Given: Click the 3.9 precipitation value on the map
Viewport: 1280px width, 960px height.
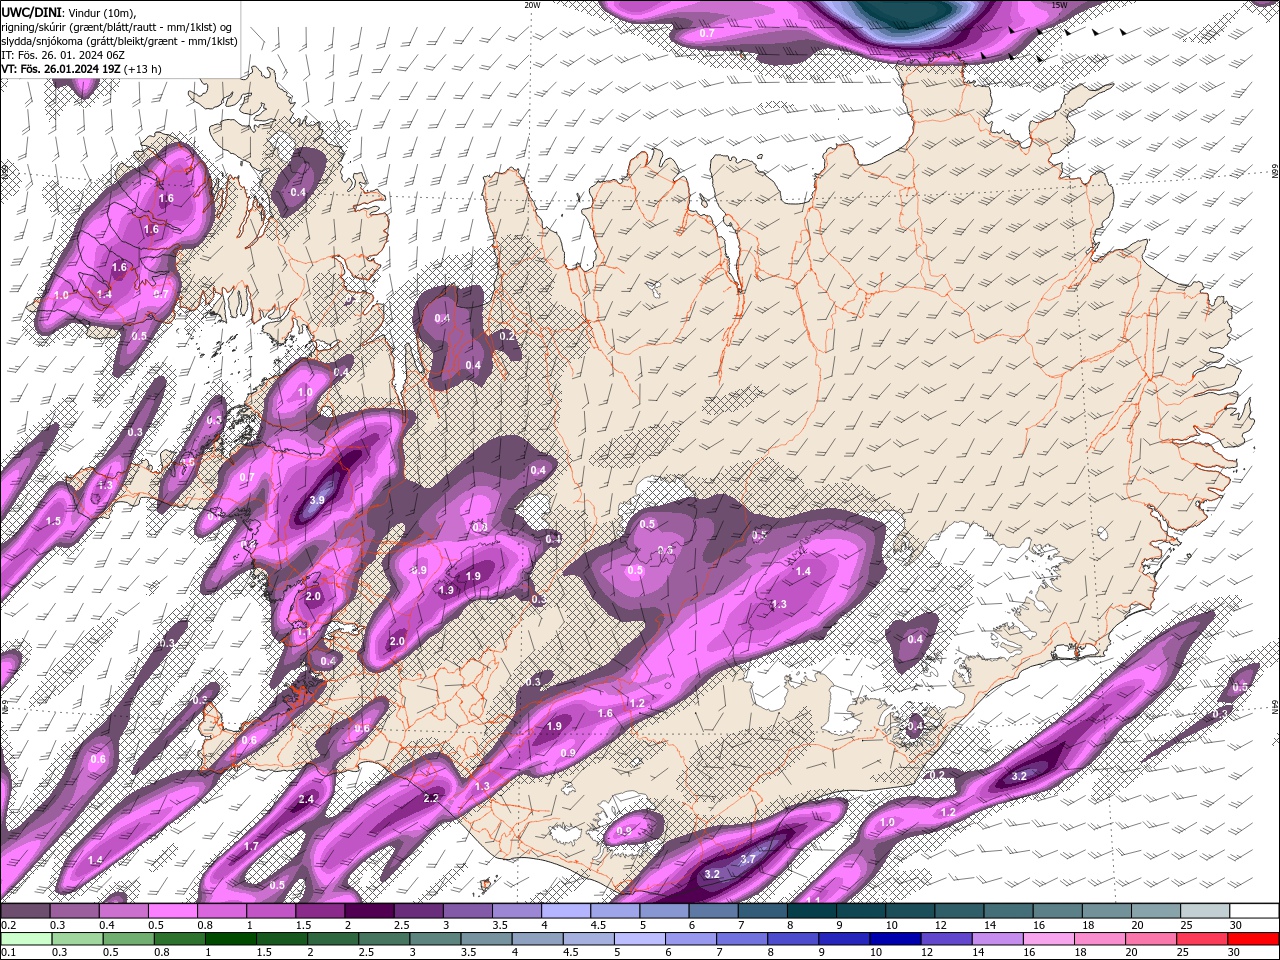Looking at the screenshot, I should click(318, 500).
